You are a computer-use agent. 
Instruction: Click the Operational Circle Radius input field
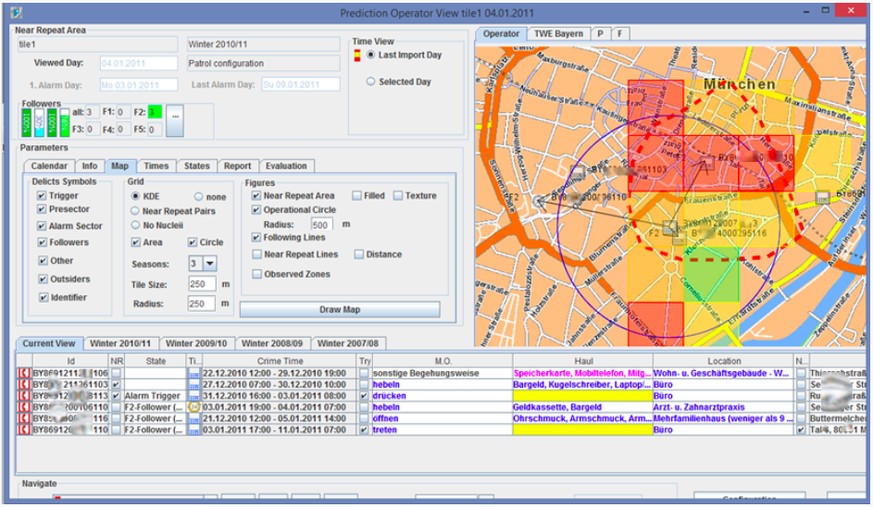(321, 225)
